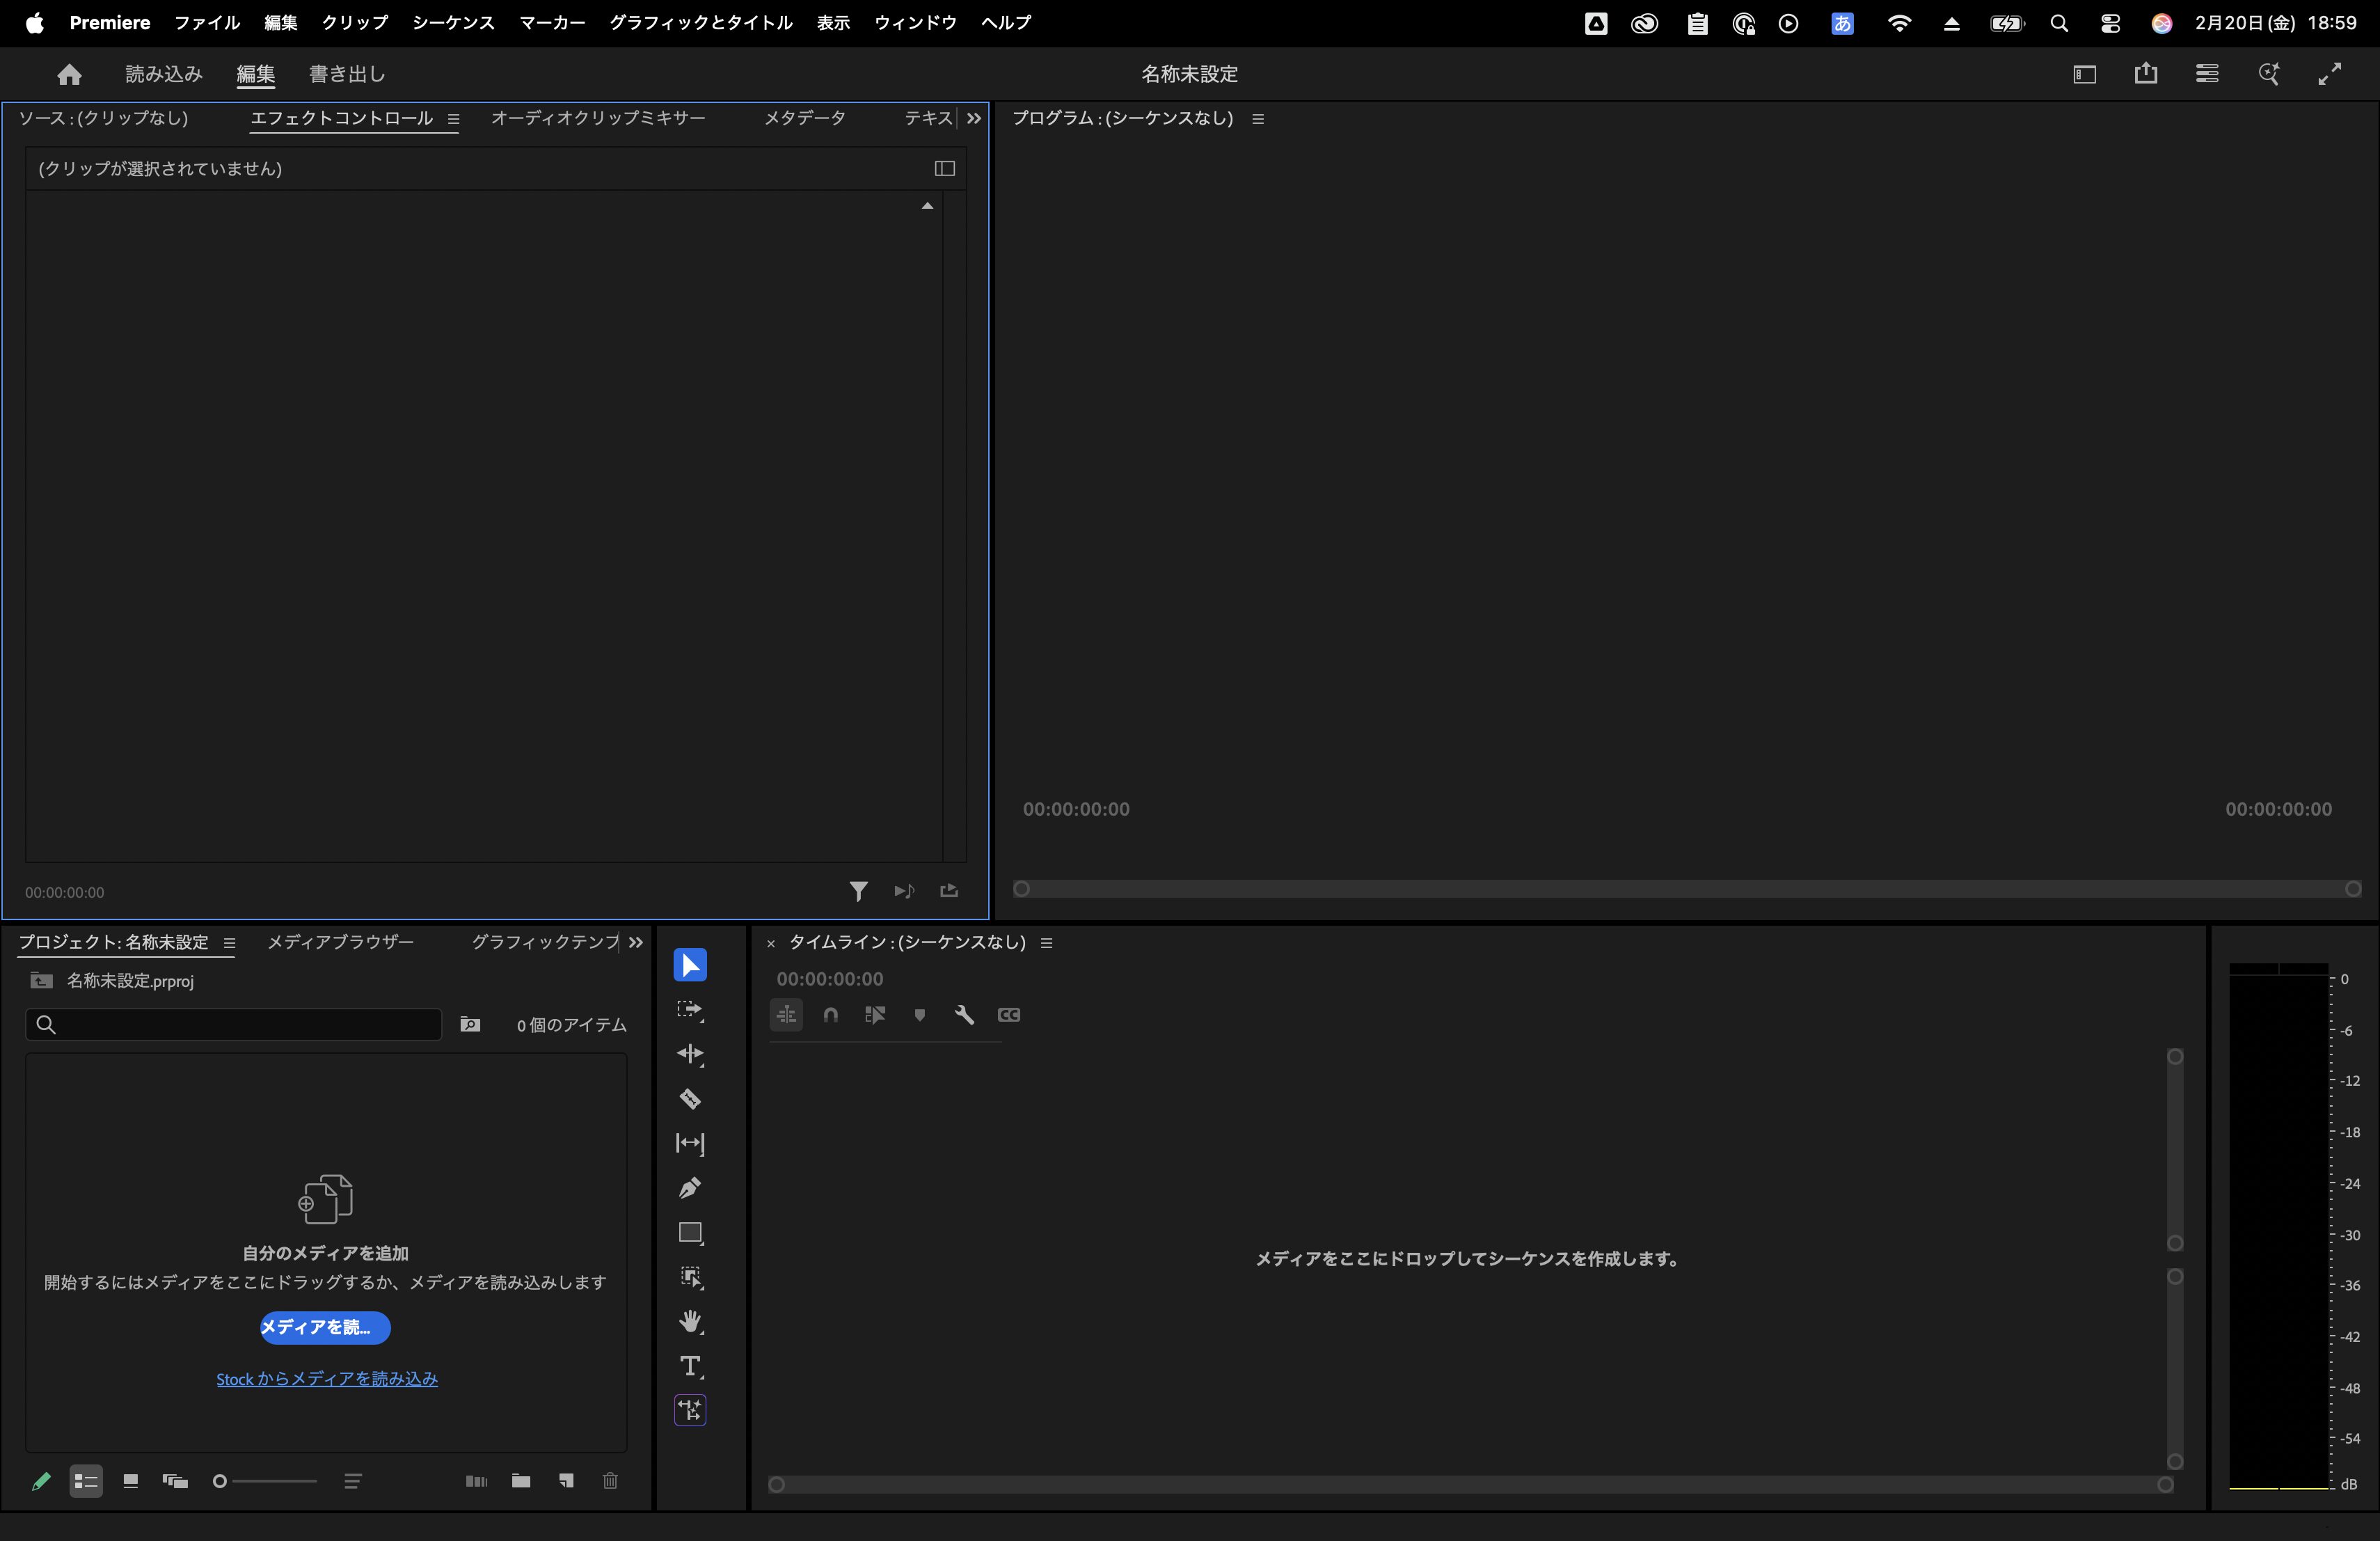This screenshot has height=1541, width=2380.
Task: Expand hidden project panel tabs chevron
Action: [636, 942]
